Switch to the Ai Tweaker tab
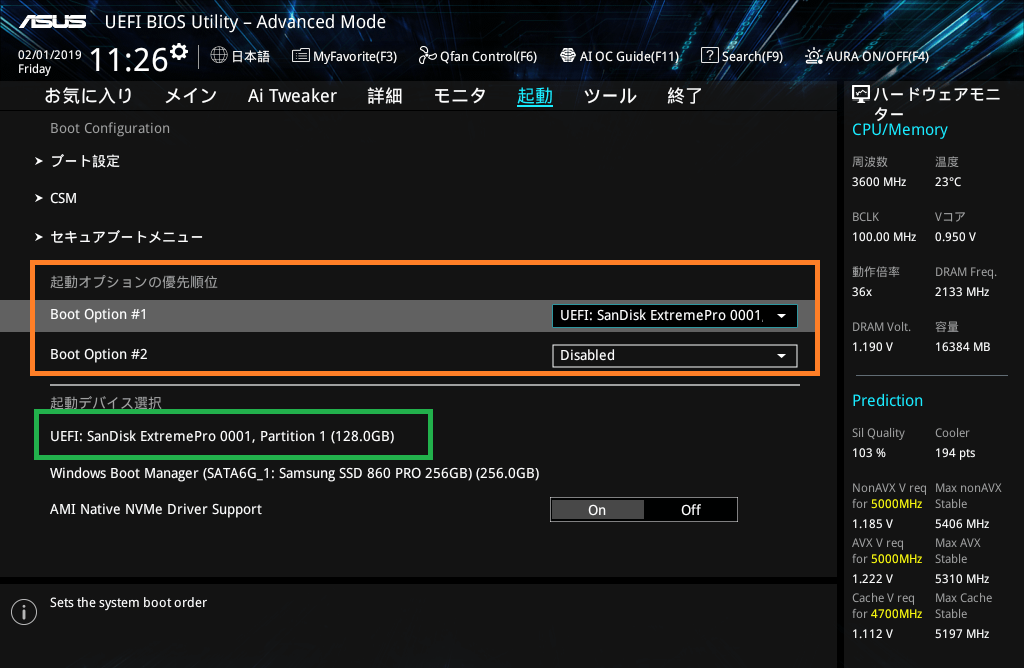Image resolution: width=1024 pixels, height=668 pixels. tap(292, 96)
